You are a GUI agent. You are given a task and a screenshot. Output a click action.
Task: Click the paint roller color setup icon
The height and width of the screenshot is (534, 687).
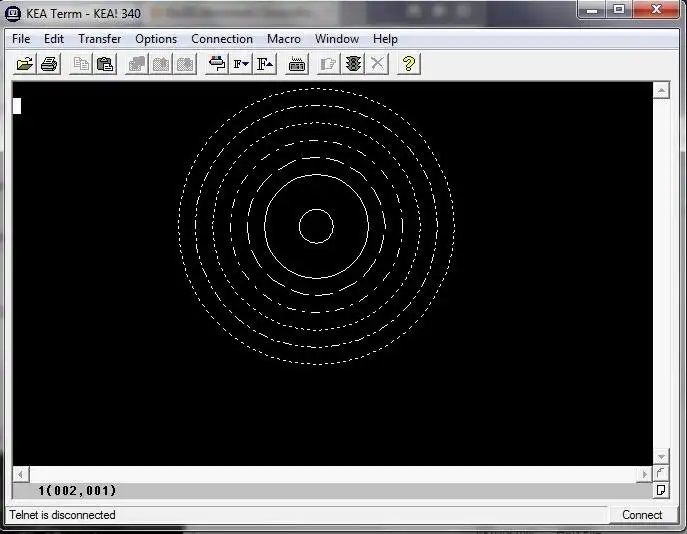point(217,64)
